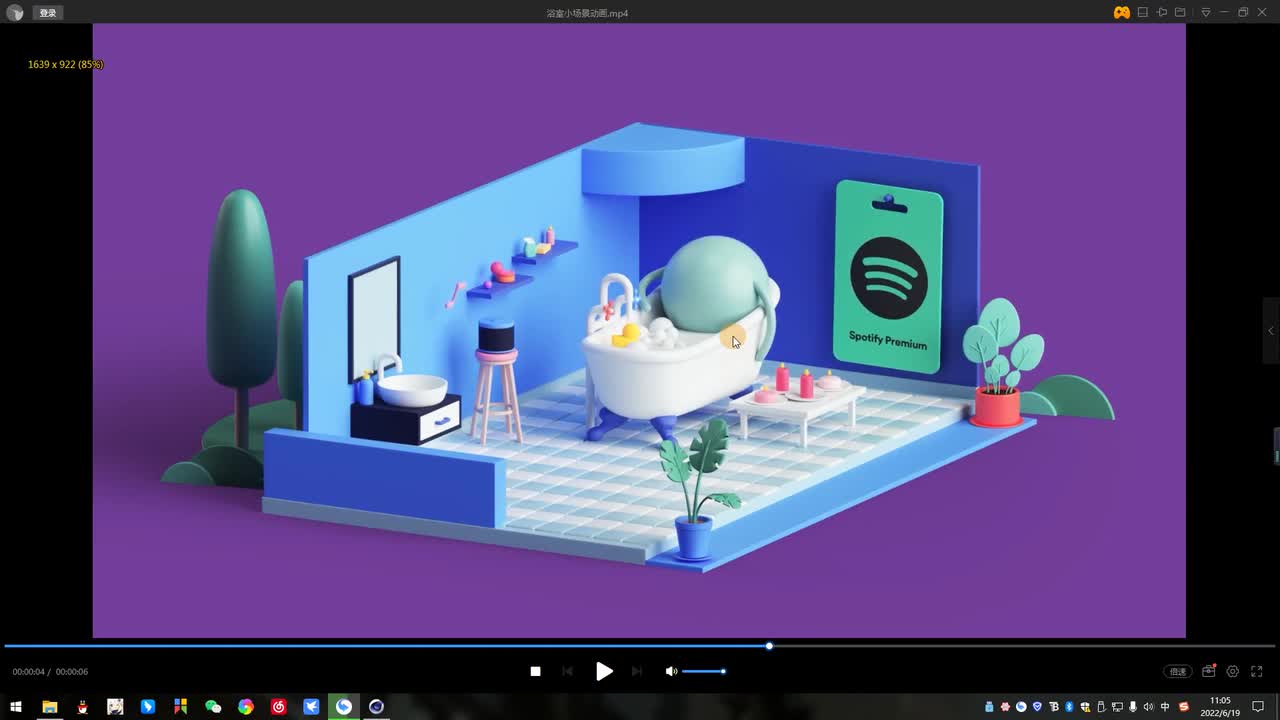Open the QQ penguin taskbar icon
The image size is (1280, 720).
click(82, 707)
